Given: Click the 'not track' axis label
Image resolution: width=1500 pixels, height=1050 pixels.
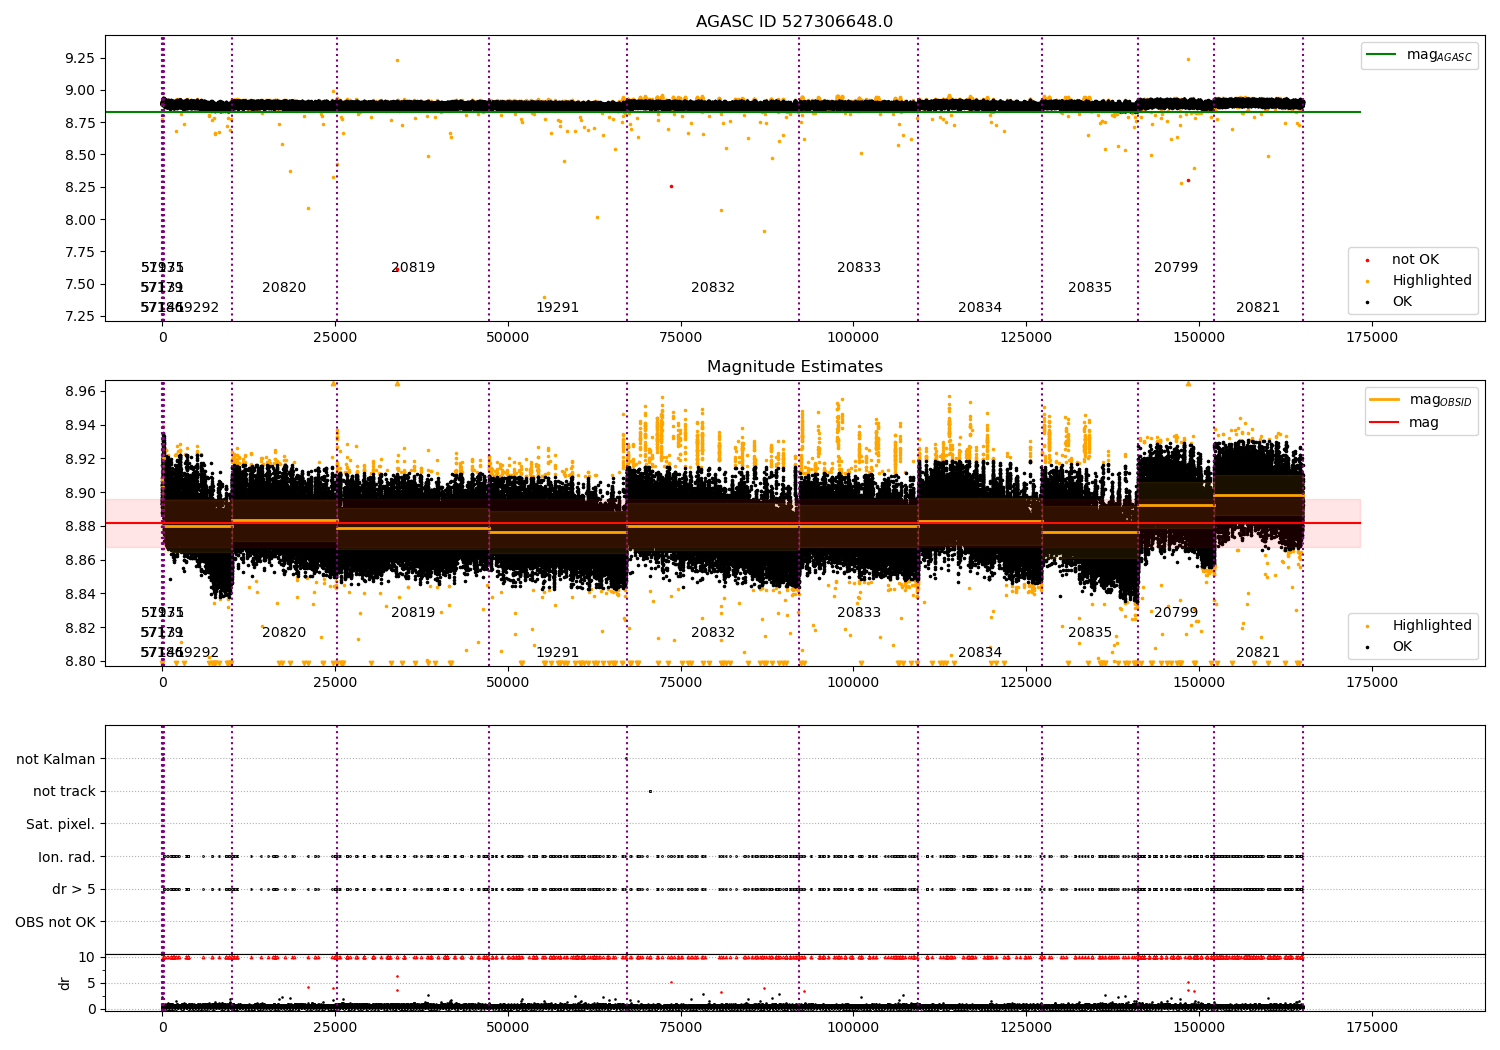Looking at the screenshot, I should [64, 792].
